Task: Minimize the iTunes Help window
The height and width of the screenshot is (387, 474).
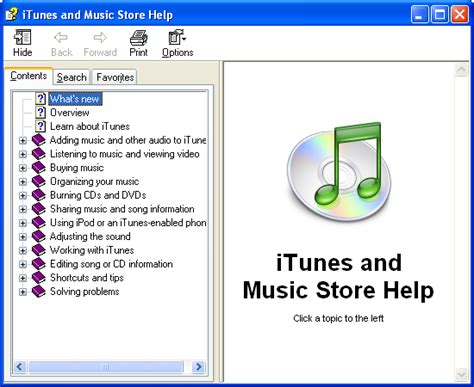Action: 420,15
